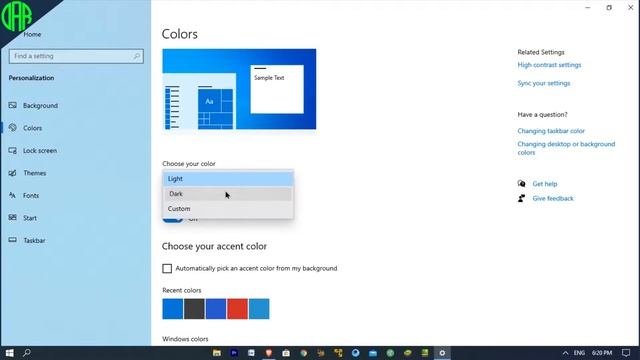Click the Get help link
This screenshot has height=360, width=640.
point(544,184)
